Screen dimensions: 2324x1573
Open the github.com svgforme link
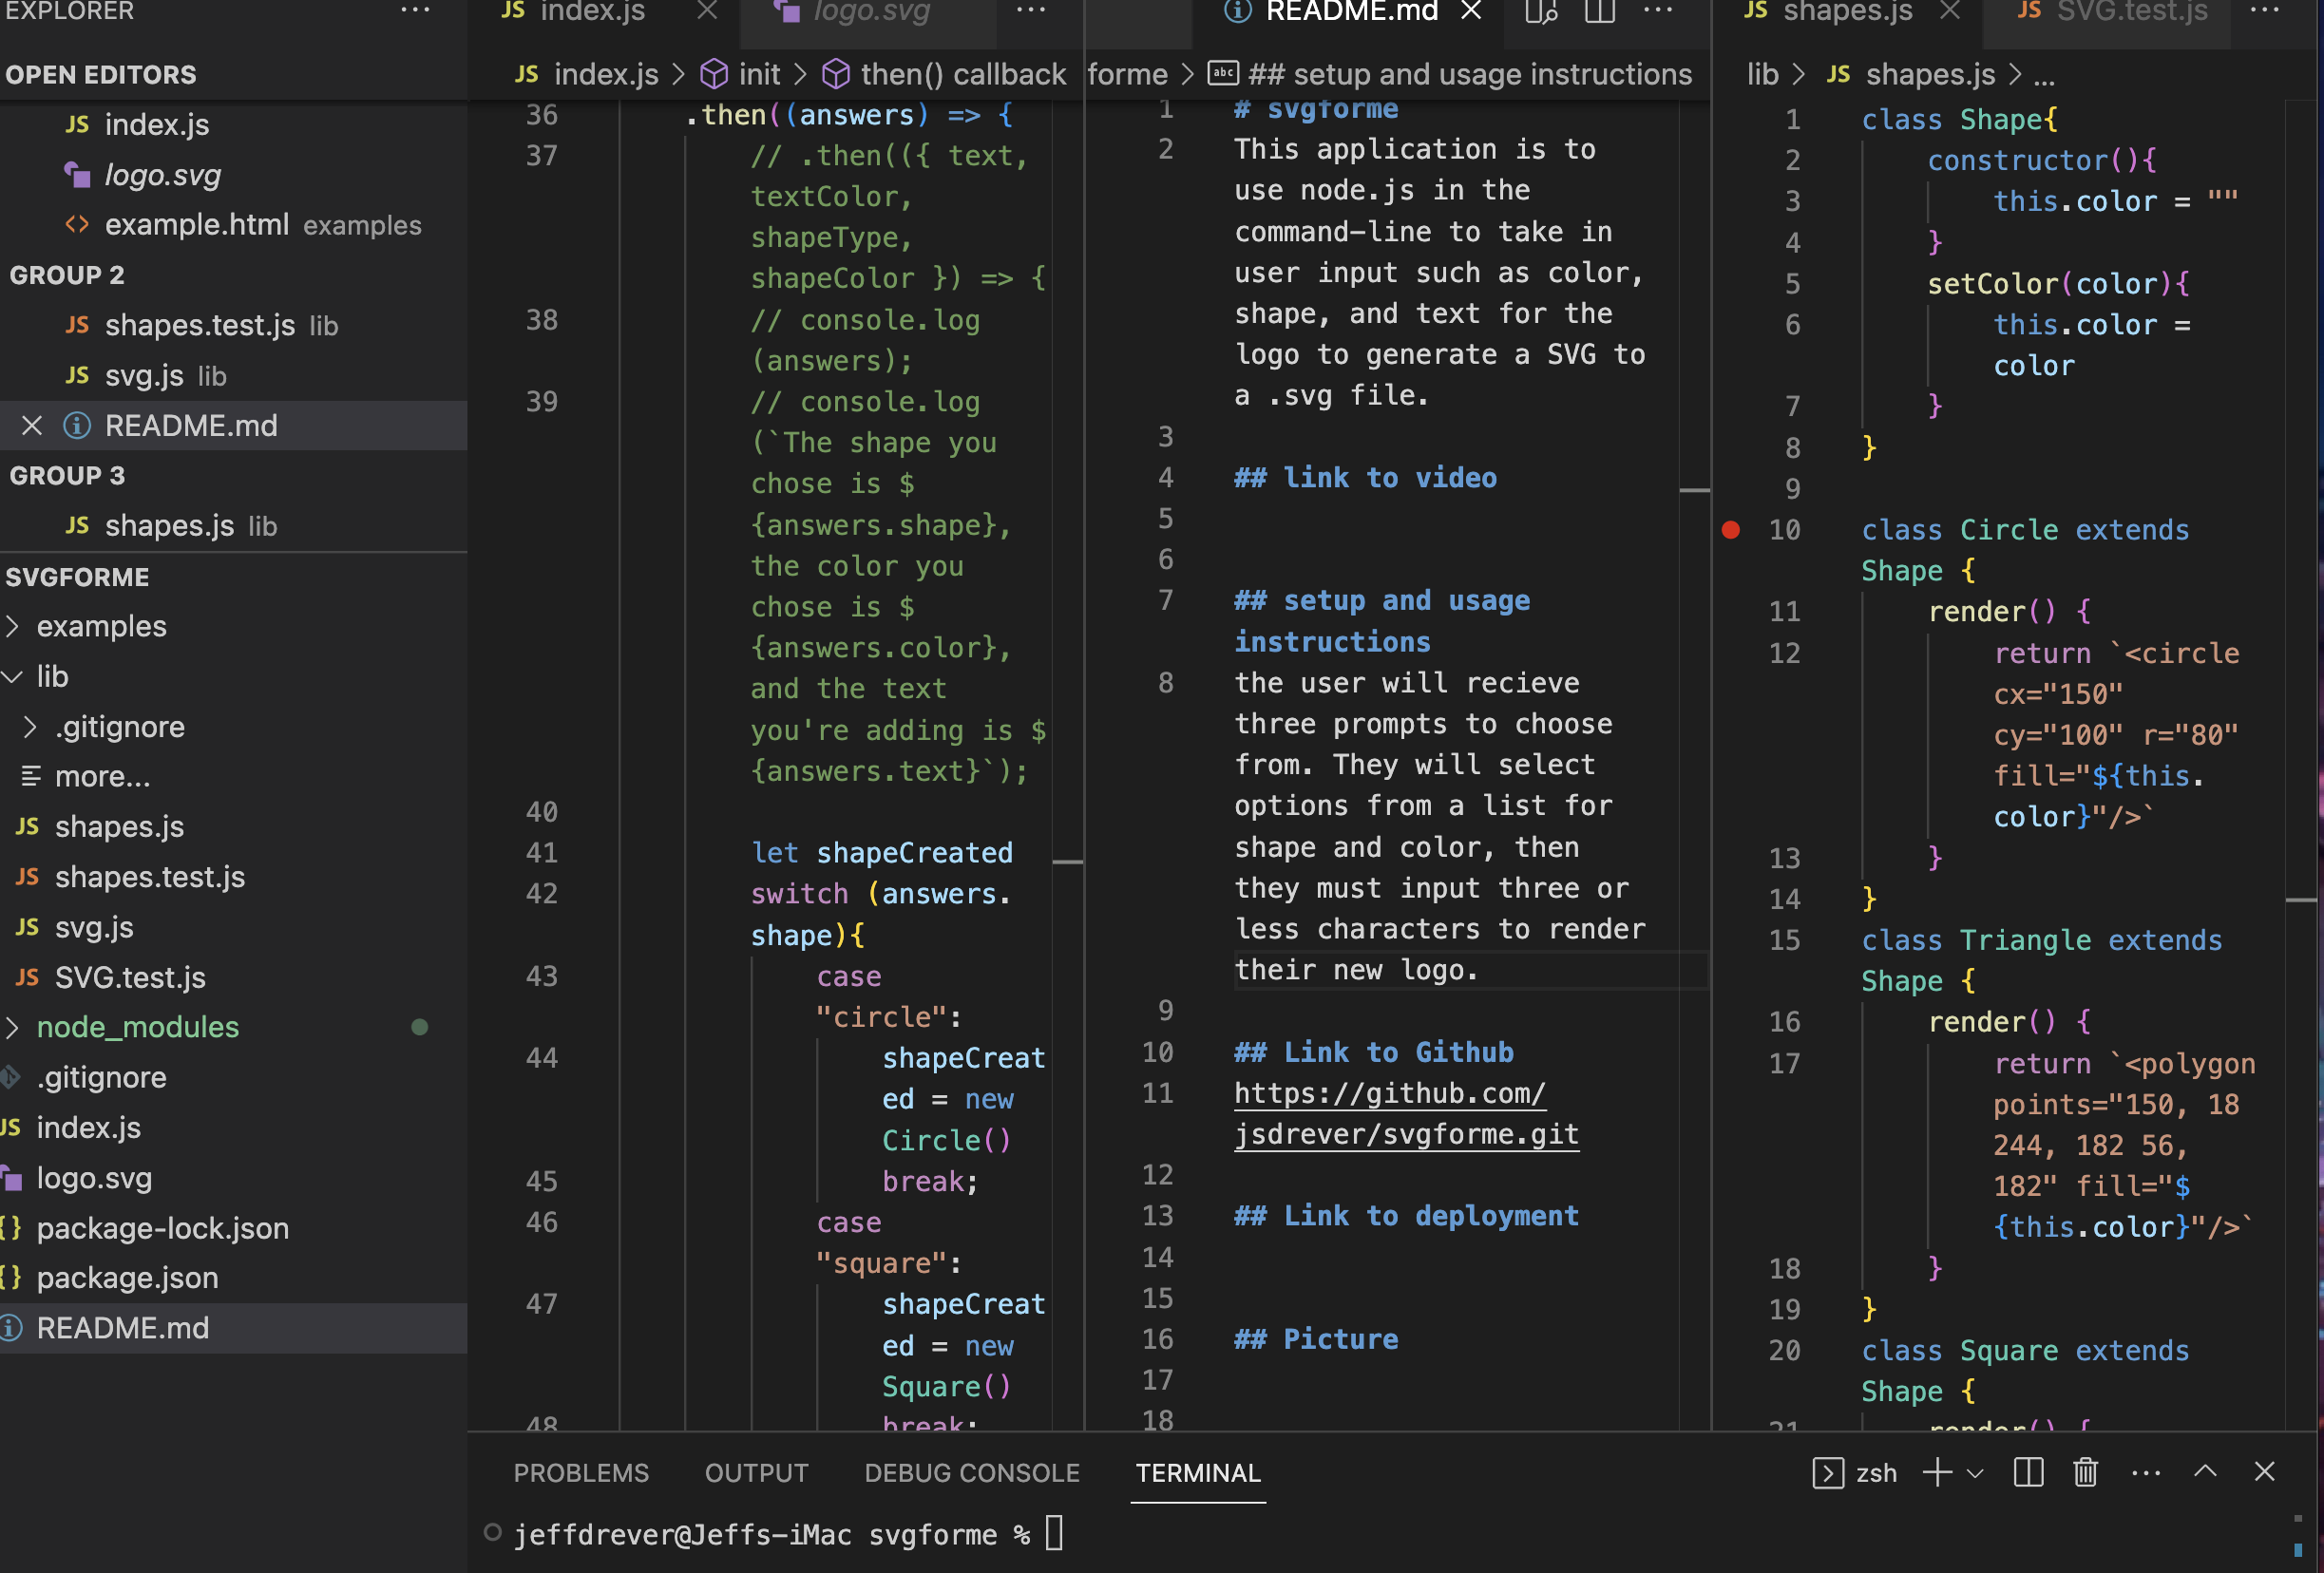pyautogui.click(x=1390, y=1094)
